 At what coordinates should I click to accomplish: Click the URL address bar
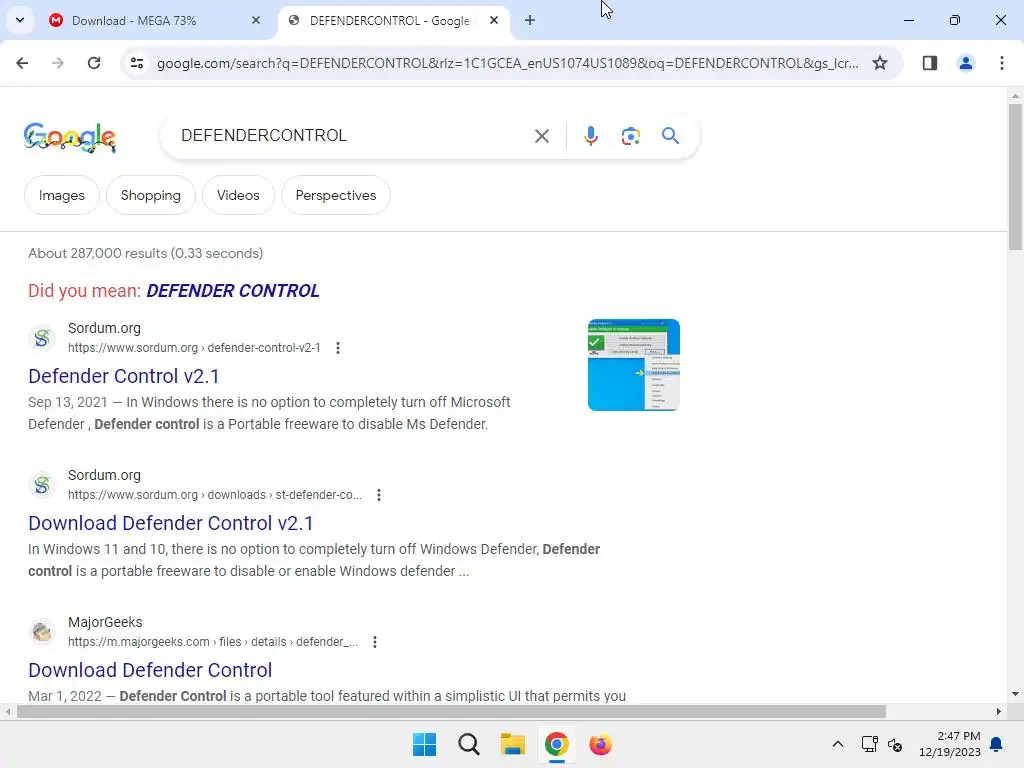507,63
